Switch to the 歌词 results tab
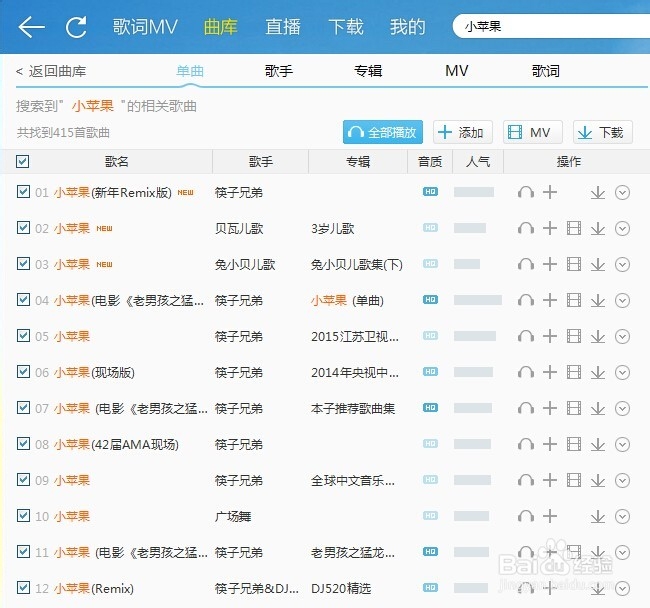 [546, 71]
